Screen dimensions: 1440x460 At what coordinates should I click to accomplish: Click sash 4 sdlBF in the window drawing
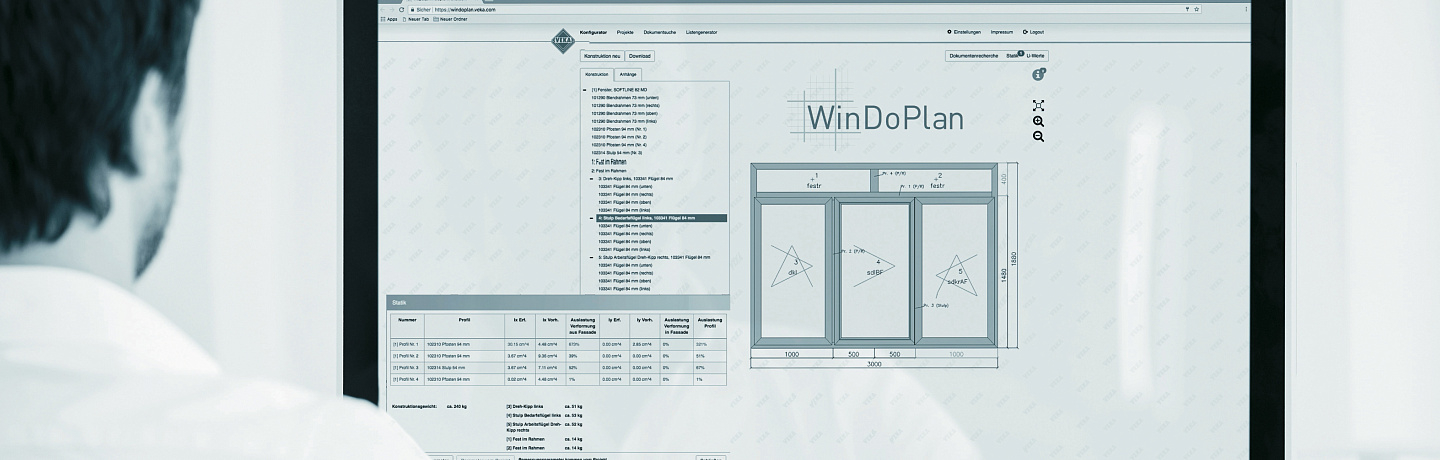875,270
